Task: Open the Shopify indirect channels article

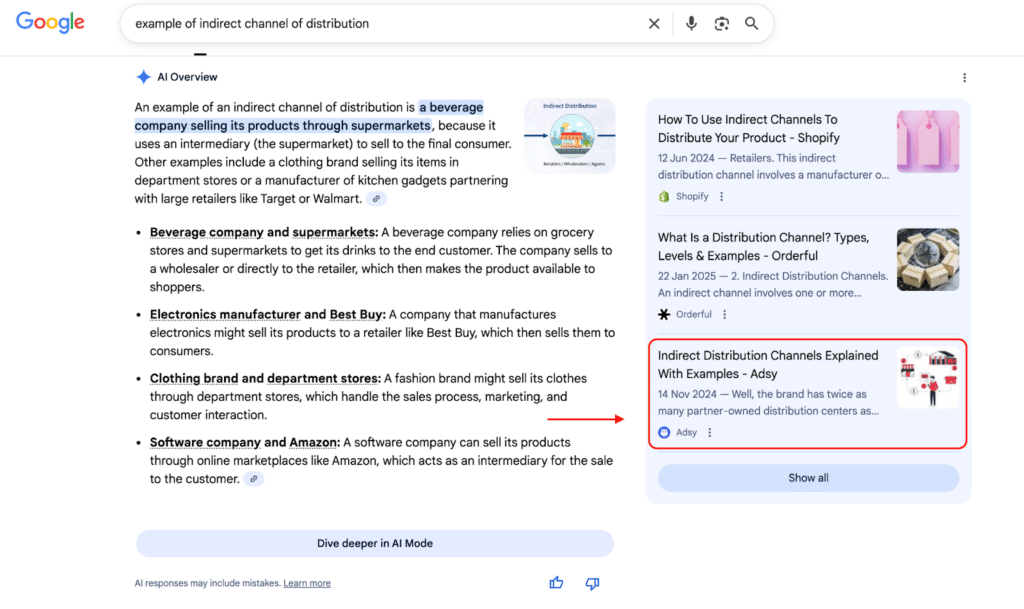Action: (x=748, y=128)
